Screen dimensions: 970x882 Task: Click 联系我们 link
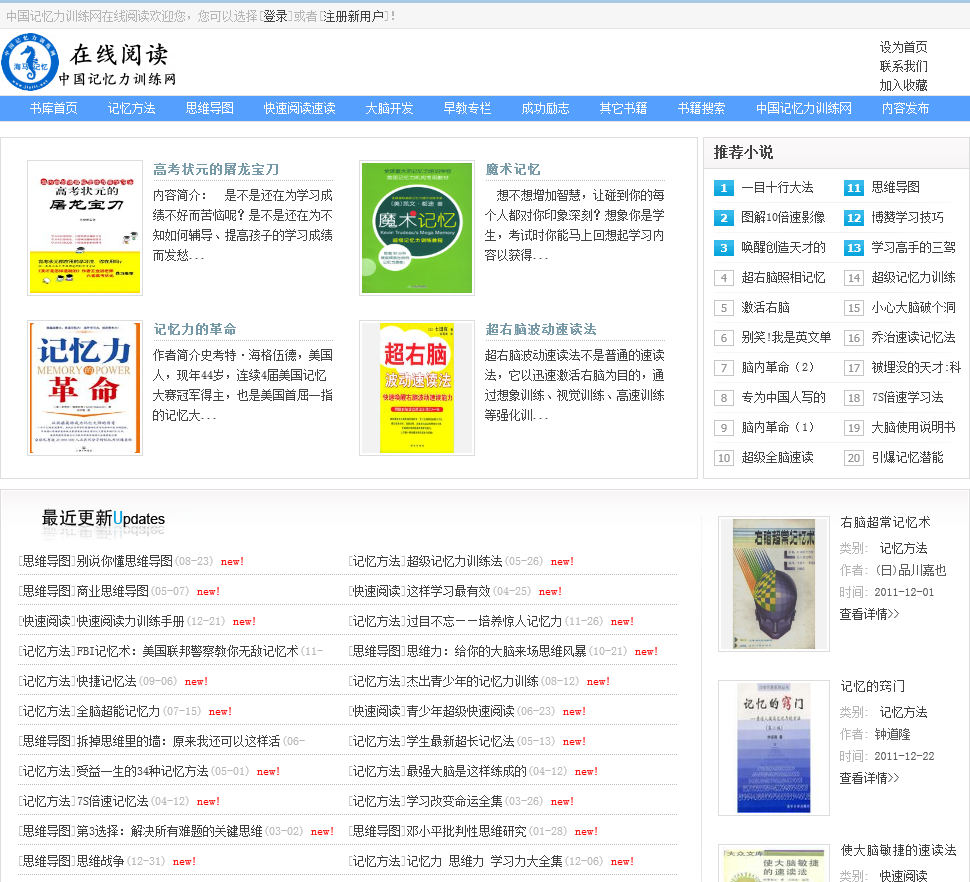[x=903, y=66]
